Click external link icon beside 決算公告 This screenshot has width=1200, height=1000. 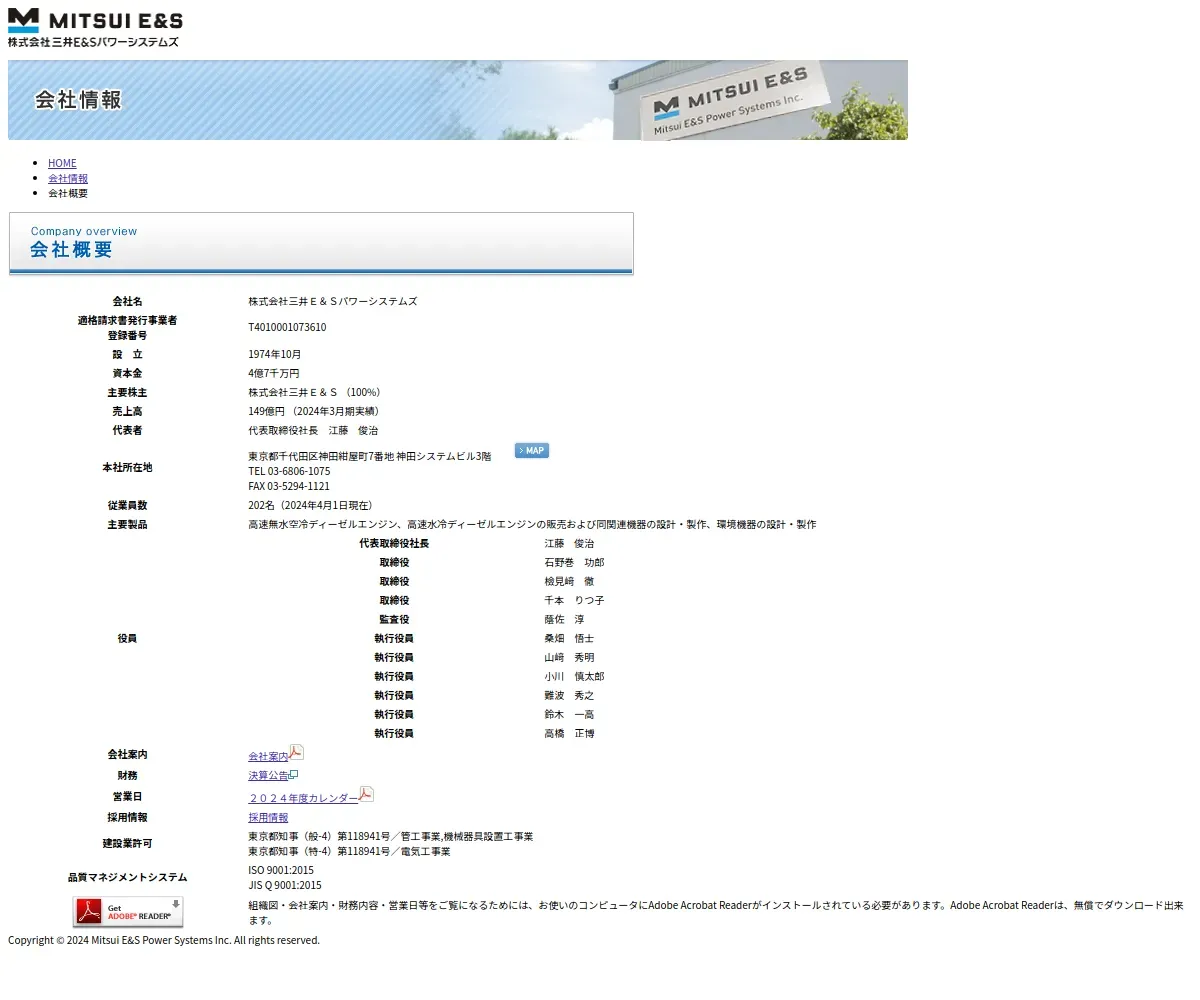pos(293,775)
